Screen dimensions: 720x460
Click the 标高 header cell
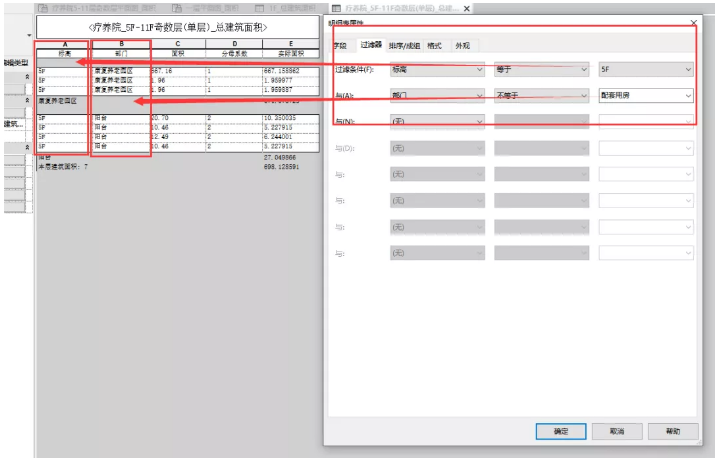pyautogui.click(x=65, y=53)
